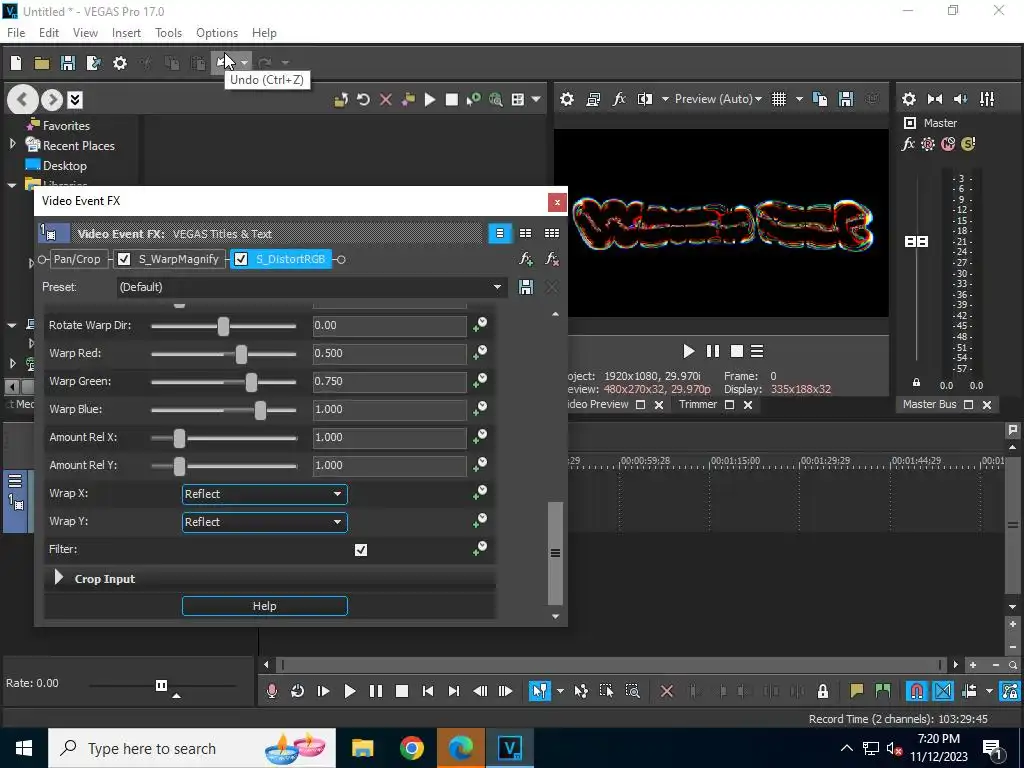This screenshot has width=1024, height=768.
Task: Open Video Output FX in preview toolbar
Action: tap(619, 99)
